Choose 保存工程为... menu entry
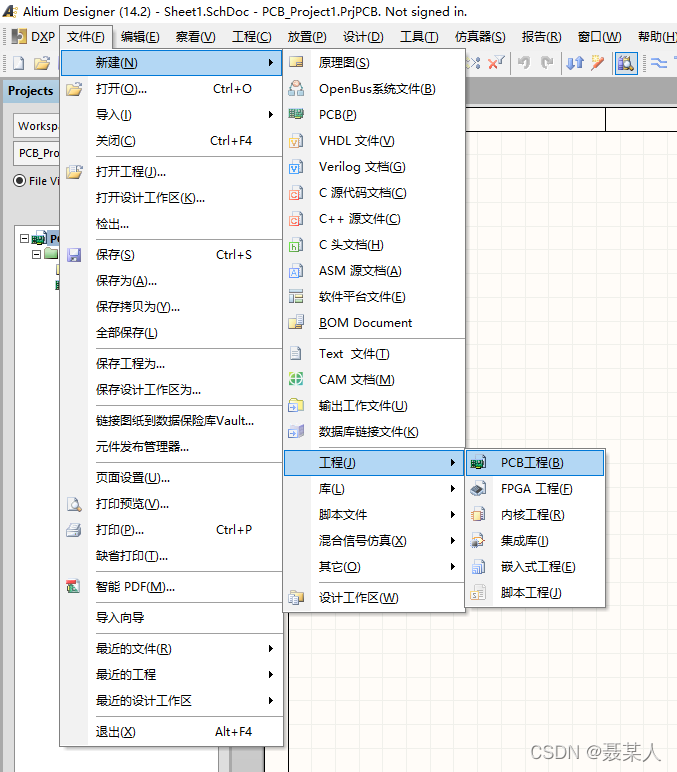This screenshot has width=677, height=772. tap(172, 364)
